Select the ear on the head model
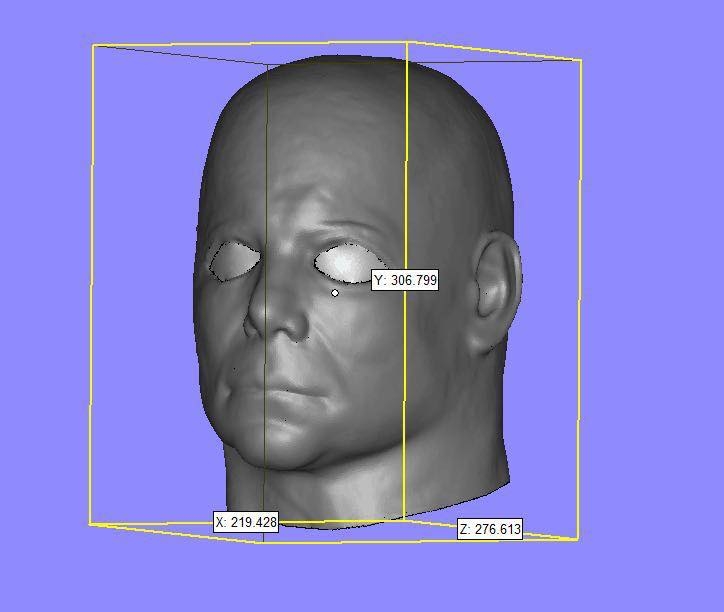The height and width of the screenshot is (612, 724). pyautogui.click(x=498, y=292)
